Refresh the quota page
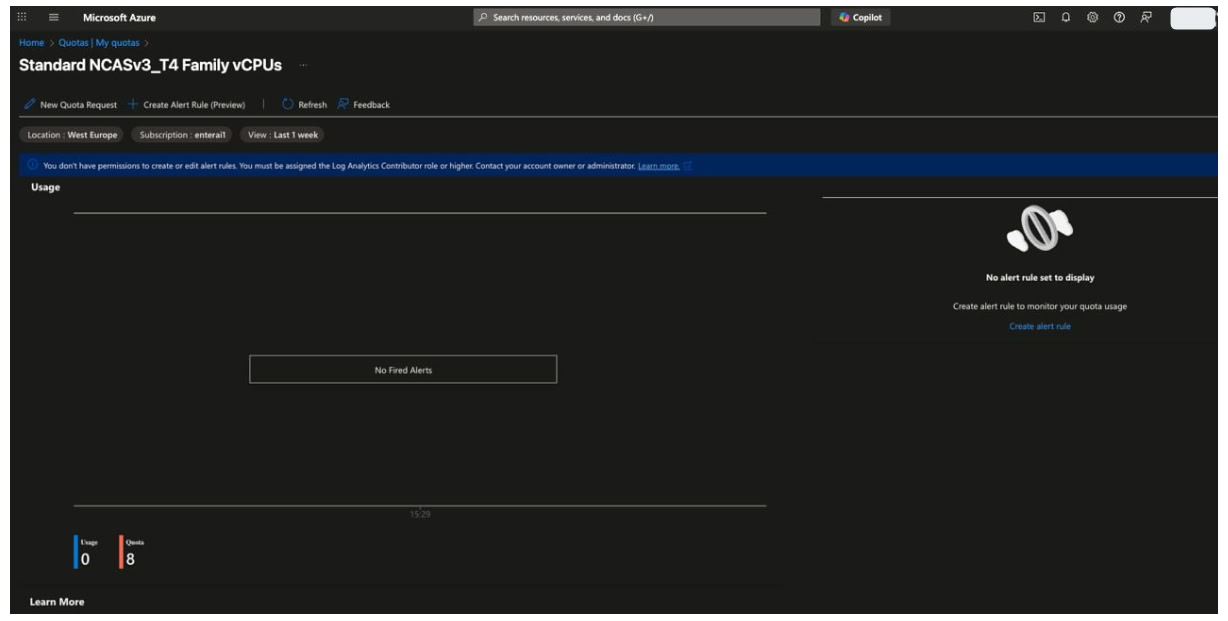1228x621 pixels. pyautogui.click(x=305, y=104)
